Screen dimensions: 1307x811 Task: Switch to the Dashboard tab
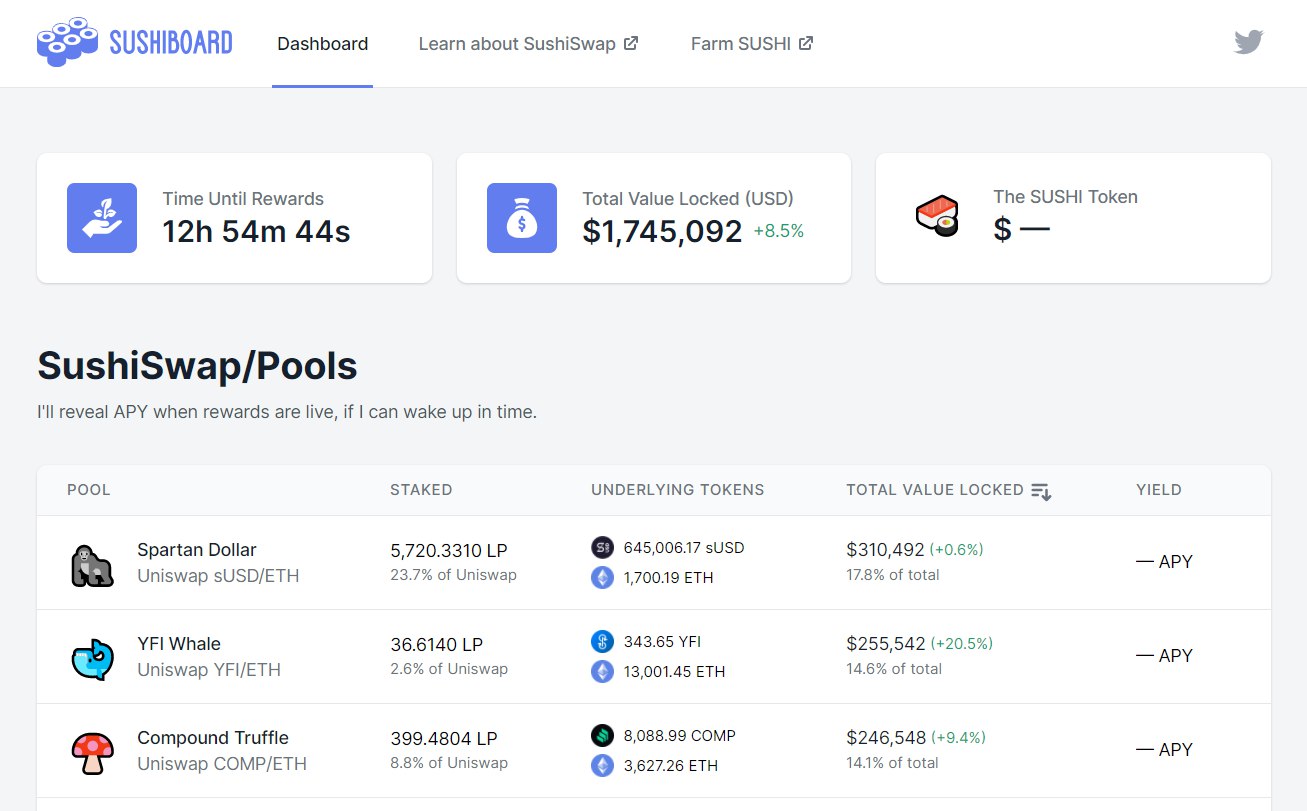tap(322, 44)
